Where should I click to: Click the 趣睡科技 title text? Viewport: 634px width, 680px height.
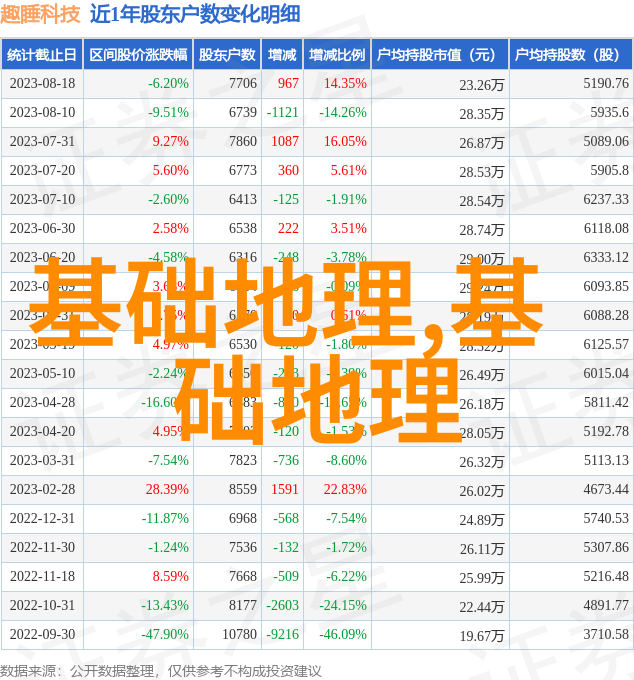click(41, 14)
